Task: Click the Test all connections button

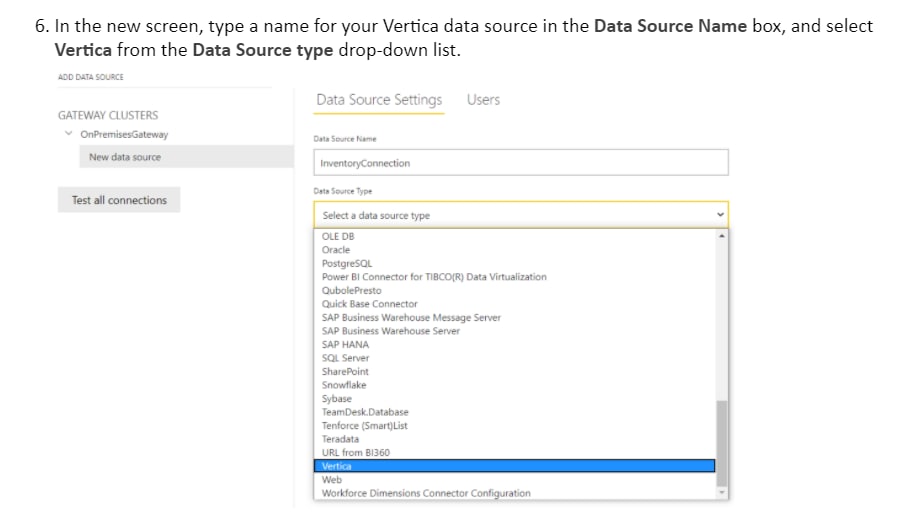Action: point(119,200)
